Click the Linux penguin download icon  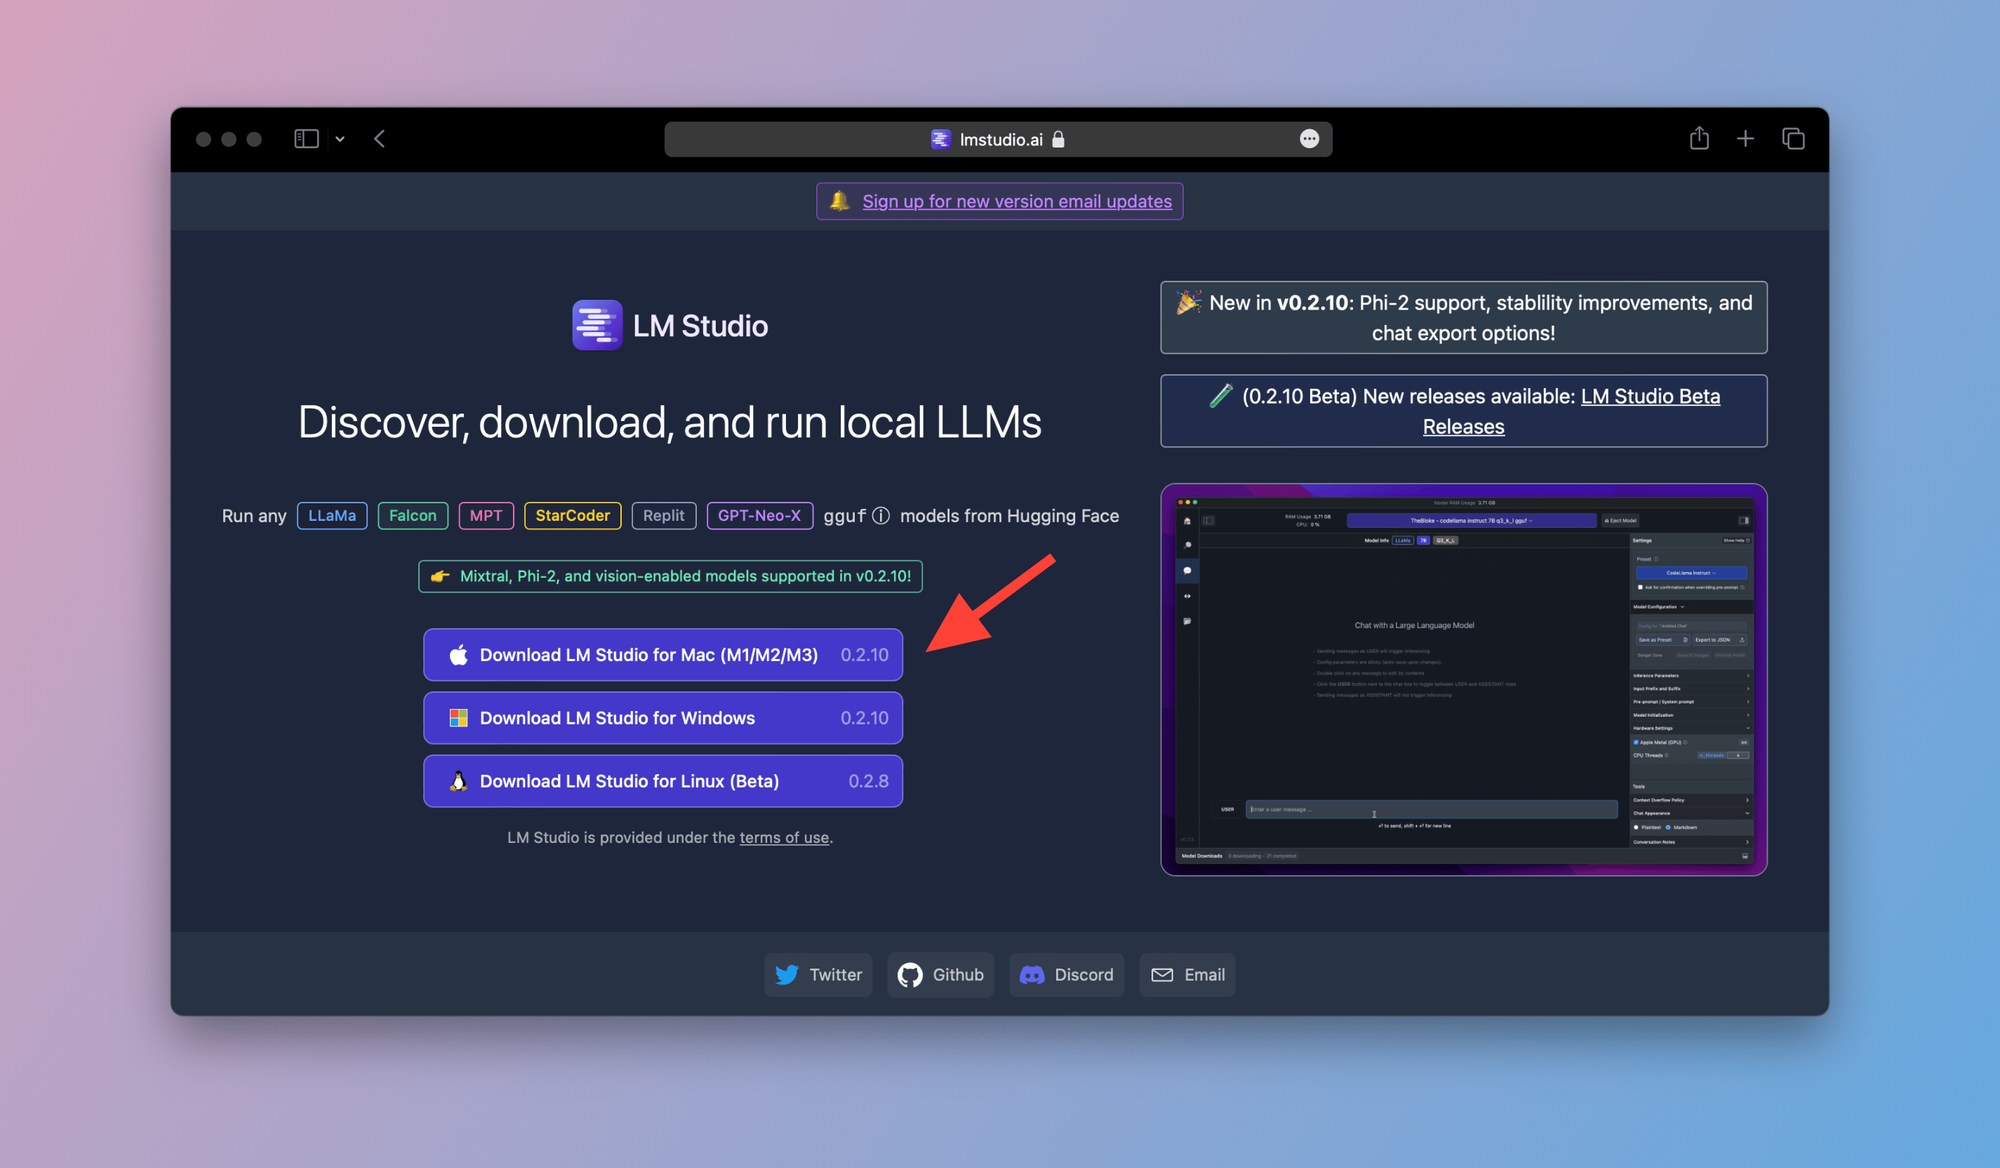[x=460, y=780]
